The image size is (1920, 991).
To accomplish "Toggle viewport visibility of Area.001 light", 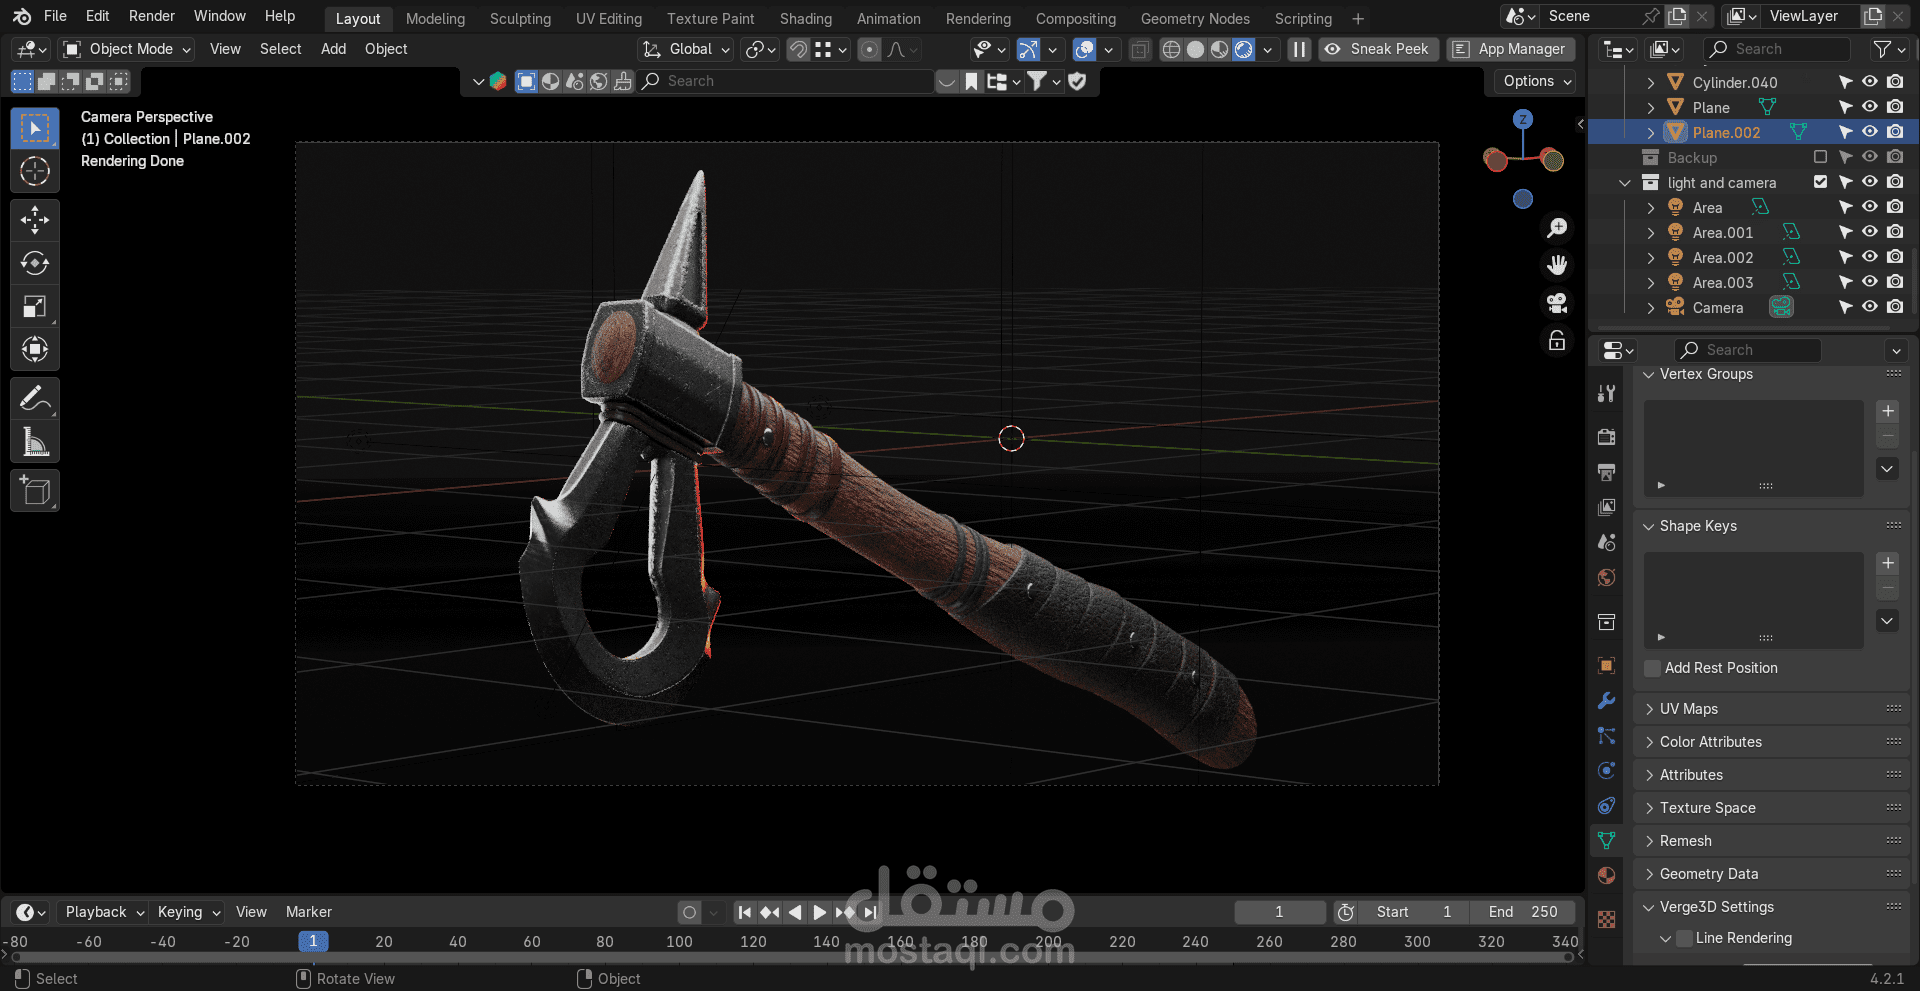I will [1870, 232].
